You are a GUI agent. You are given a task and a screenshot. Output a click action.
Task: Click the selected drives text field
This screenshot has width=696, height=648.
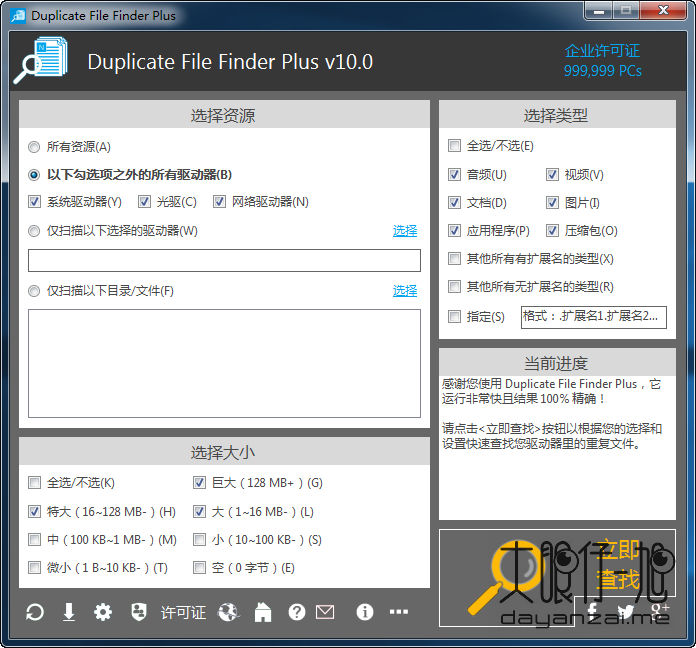[x=224, y=260]
